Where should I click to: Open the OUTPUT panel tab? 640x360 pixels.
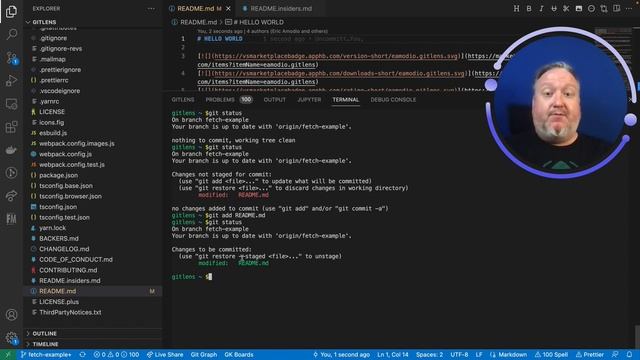pyautogui.click(x=275, y=100)
